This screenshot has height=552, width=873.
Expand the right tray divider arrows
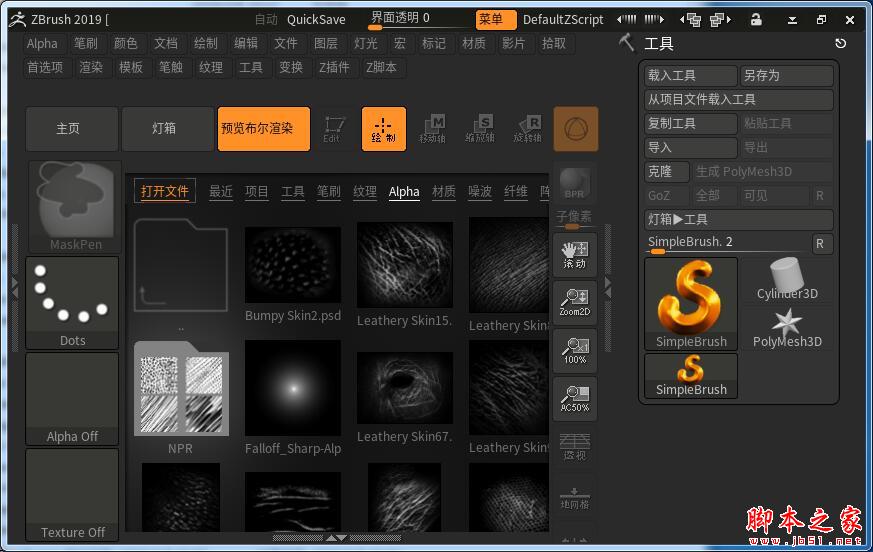pos(608,288)
